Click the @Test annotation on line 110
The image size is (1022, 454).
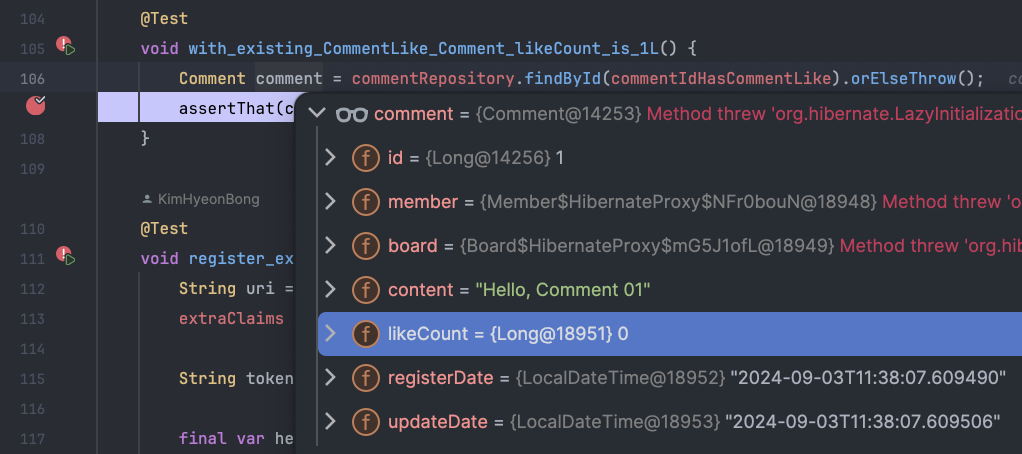(164, 229)
